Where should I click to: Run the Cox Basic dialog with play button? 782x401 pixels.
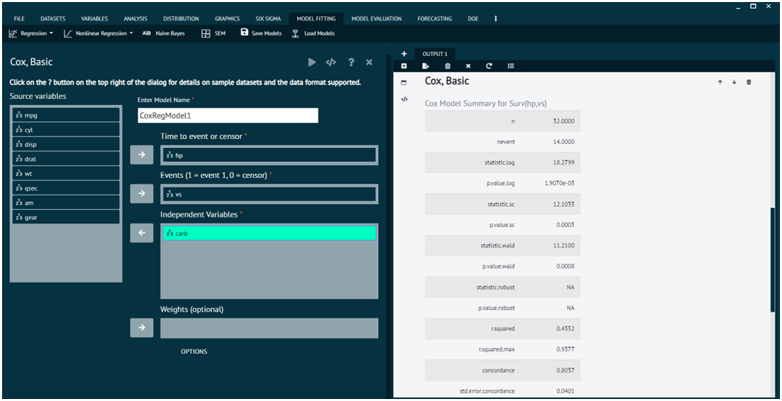coord(312,62)
